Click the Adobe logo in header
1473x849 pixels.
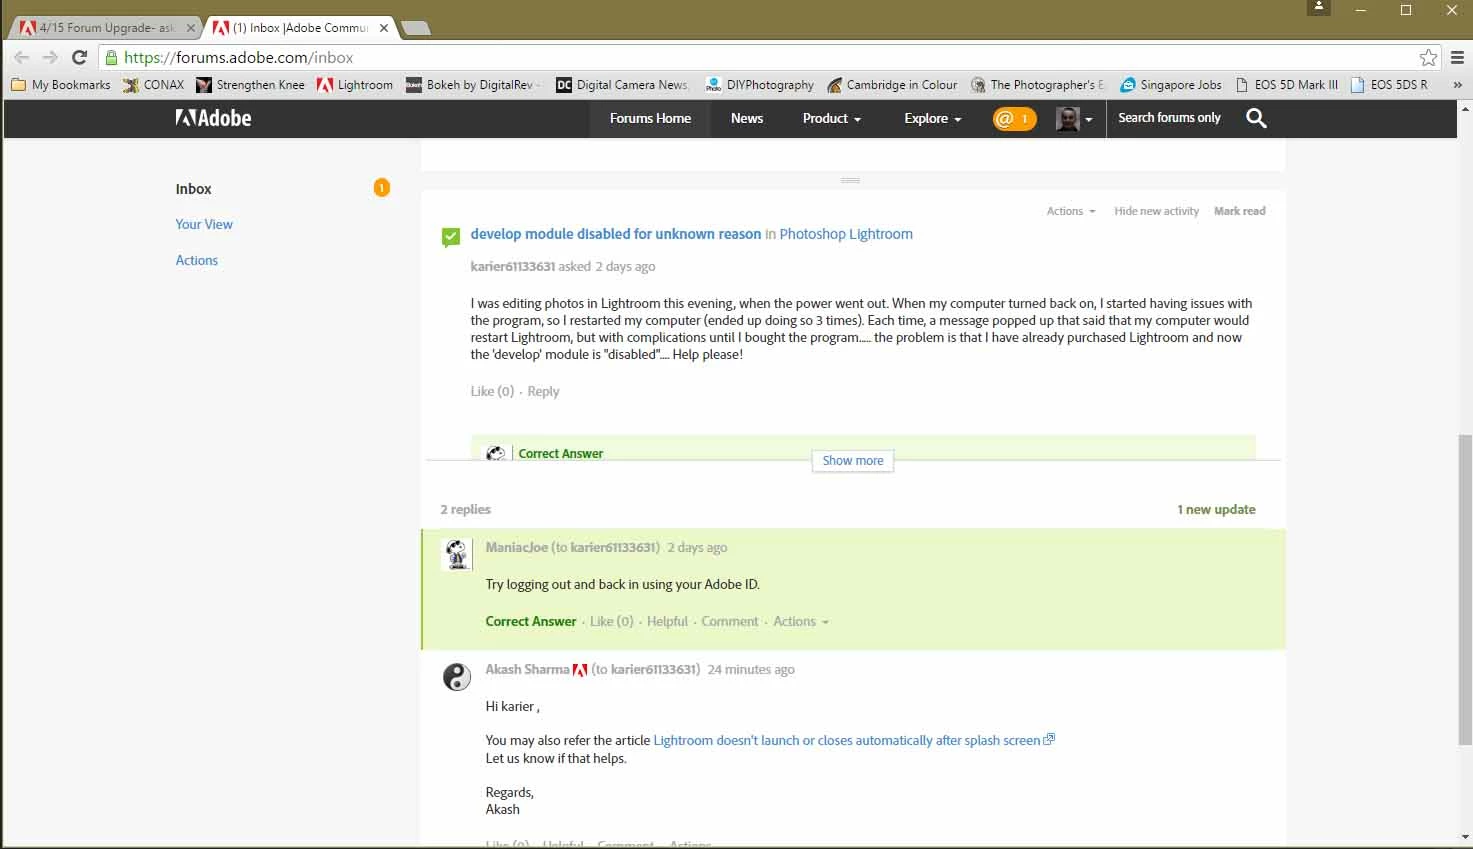(x=213, y=118)
